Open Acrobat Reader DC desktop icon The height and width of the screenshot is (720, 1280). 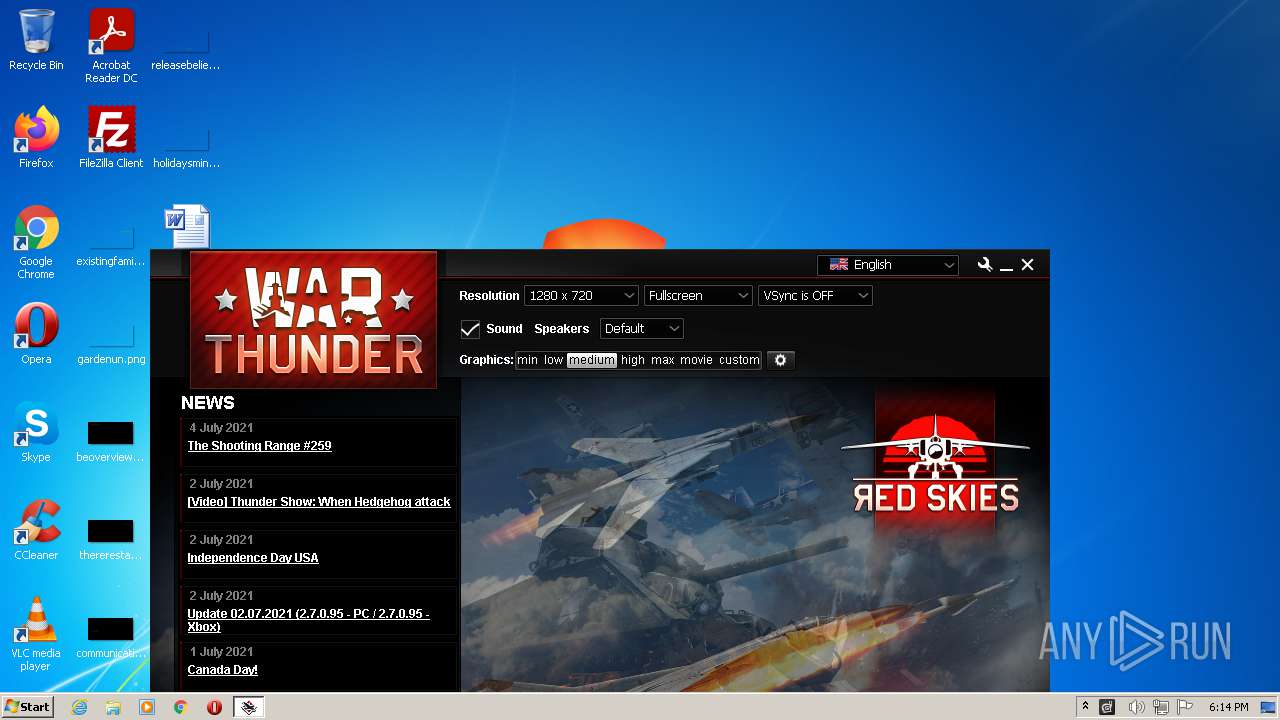pyautogui.click(x=111, y=46)
